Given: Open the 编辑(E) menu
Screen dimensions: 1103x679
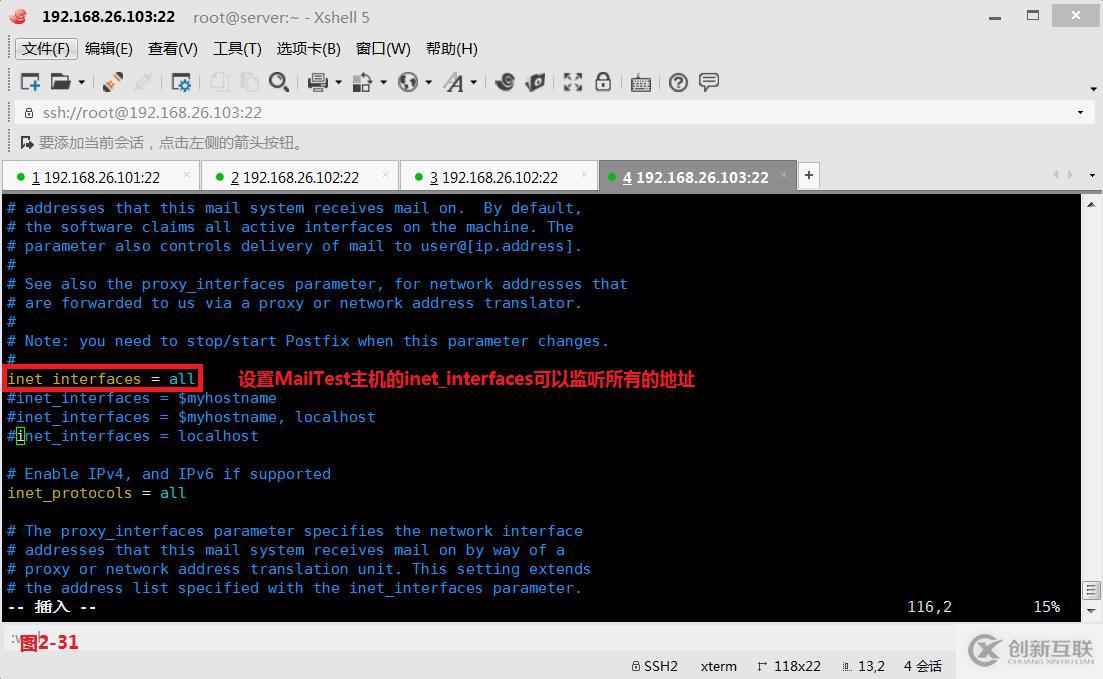Looking at the screenshot, I should pos(108,49).
